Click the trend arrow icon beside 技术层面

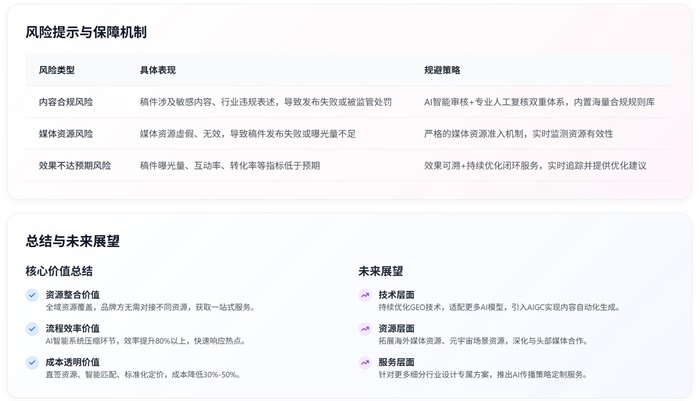tap(365, 296)
